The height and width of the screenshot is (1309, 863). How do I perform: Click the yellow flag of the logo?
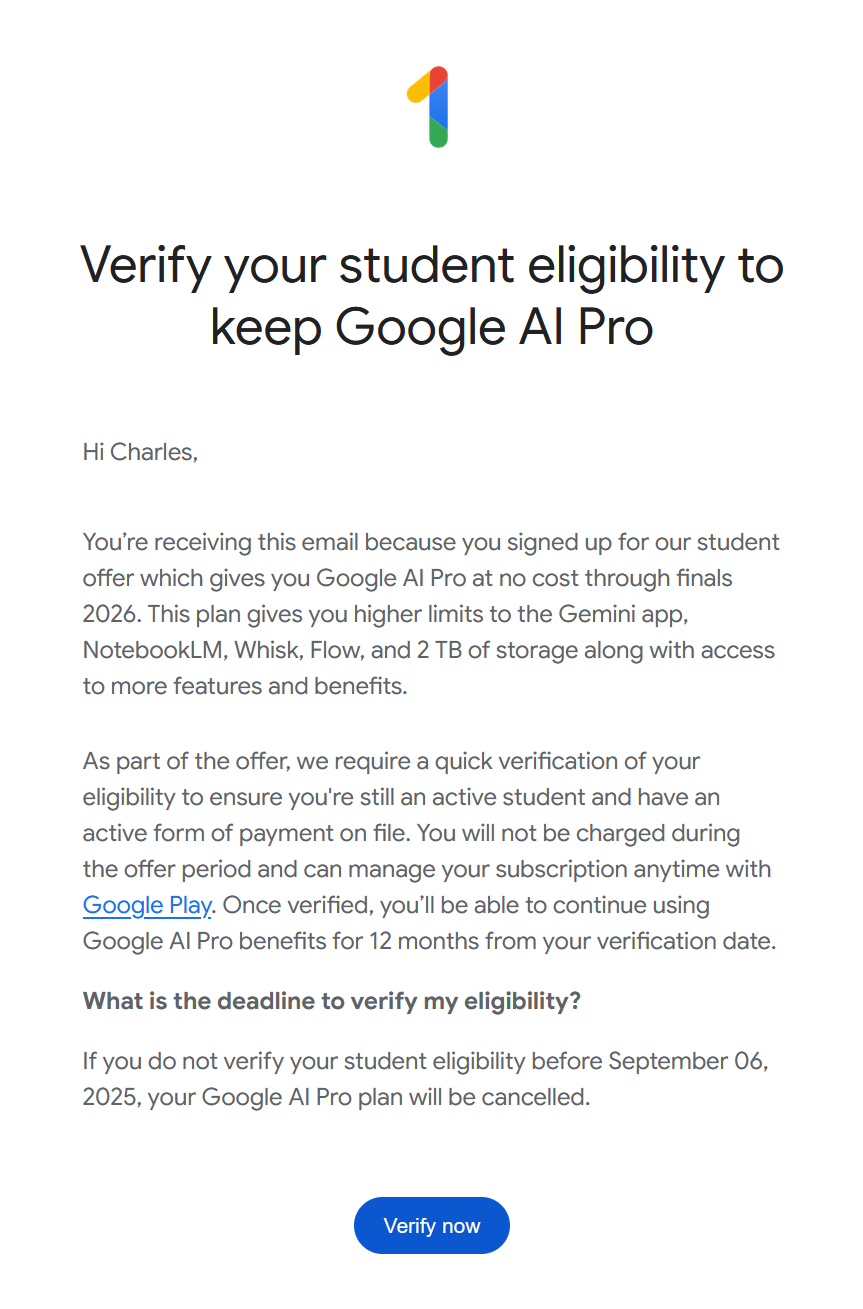coord(417,89)
